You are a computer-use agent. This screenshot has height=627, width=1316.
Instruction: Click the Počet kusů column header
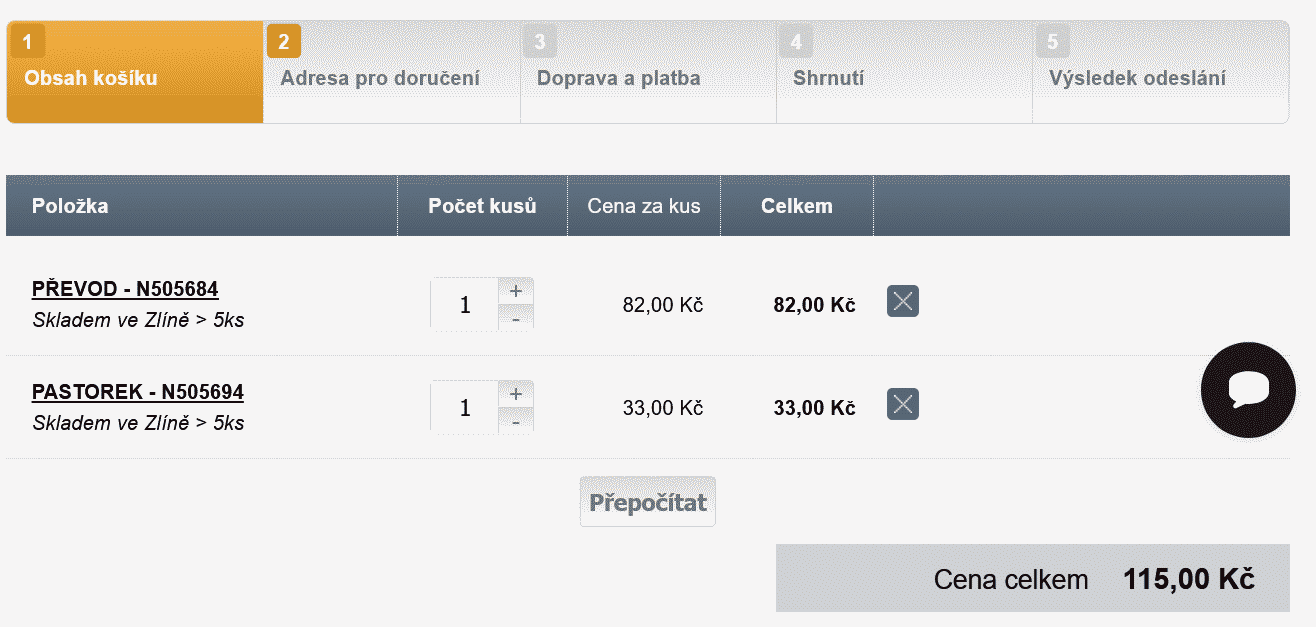(x=482, y=206)
